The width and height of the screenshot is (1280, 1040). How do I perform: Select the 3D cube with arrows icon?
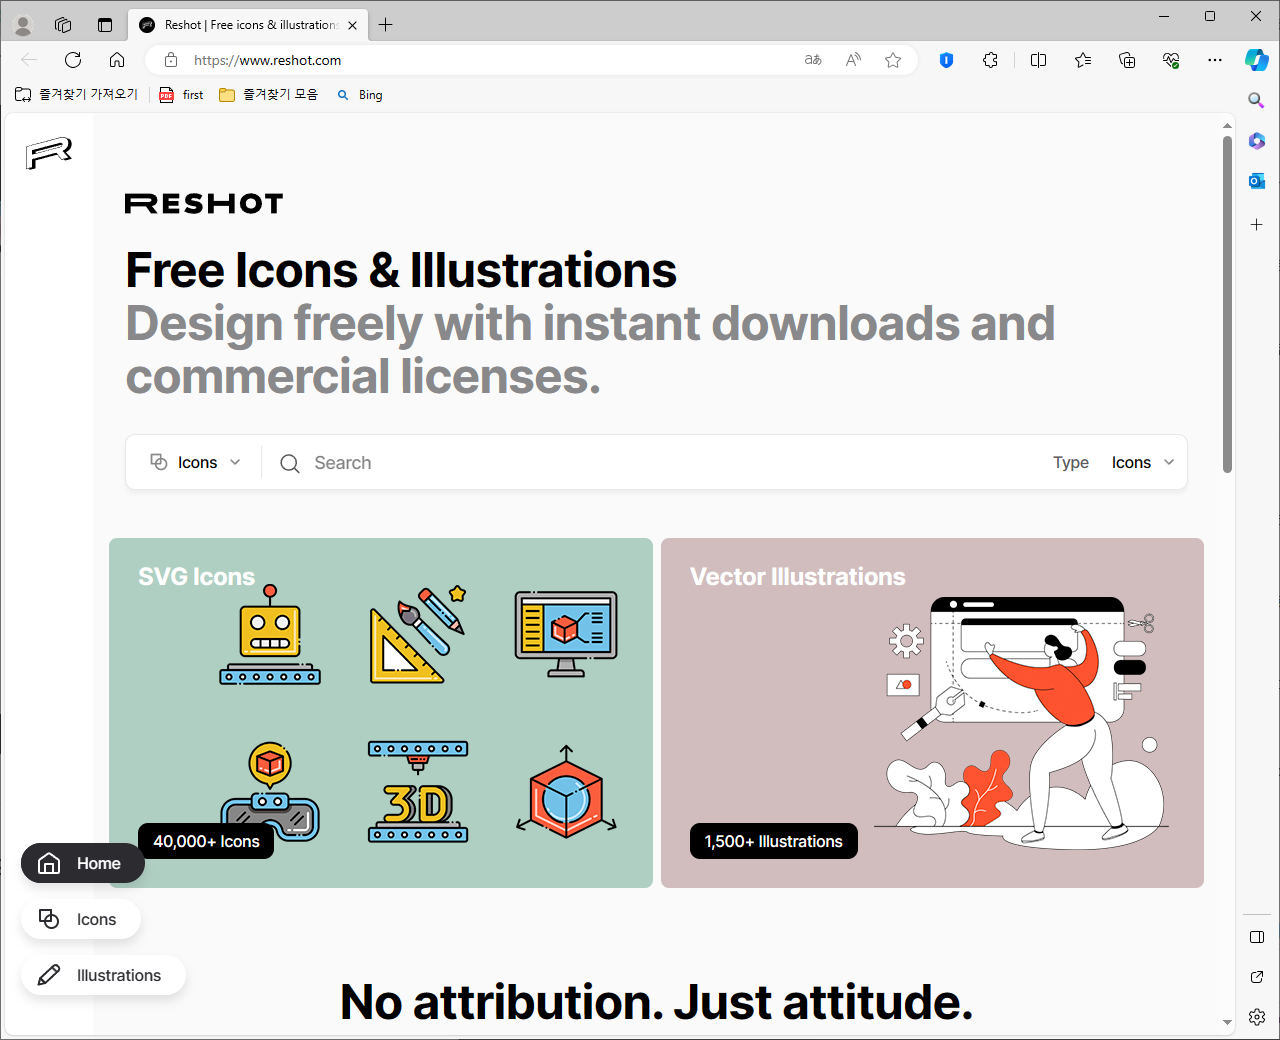566,791
